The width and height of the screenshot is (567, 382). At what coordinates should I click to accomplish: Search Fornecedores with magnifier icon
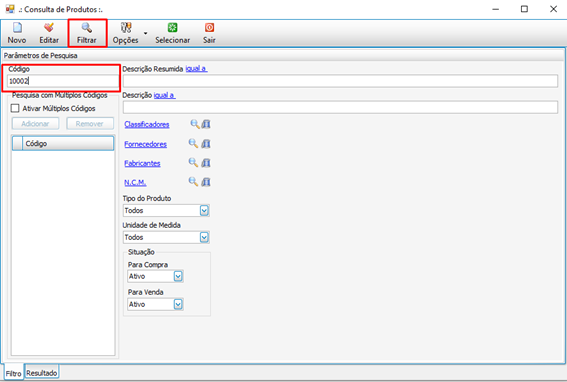193,144
